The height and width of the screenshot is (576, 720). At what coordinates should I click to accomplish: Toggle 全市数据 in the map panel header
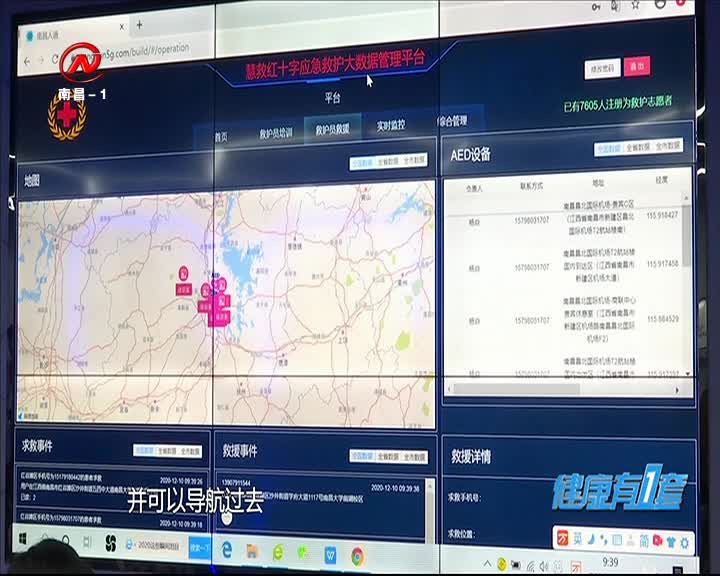[416, 162]
